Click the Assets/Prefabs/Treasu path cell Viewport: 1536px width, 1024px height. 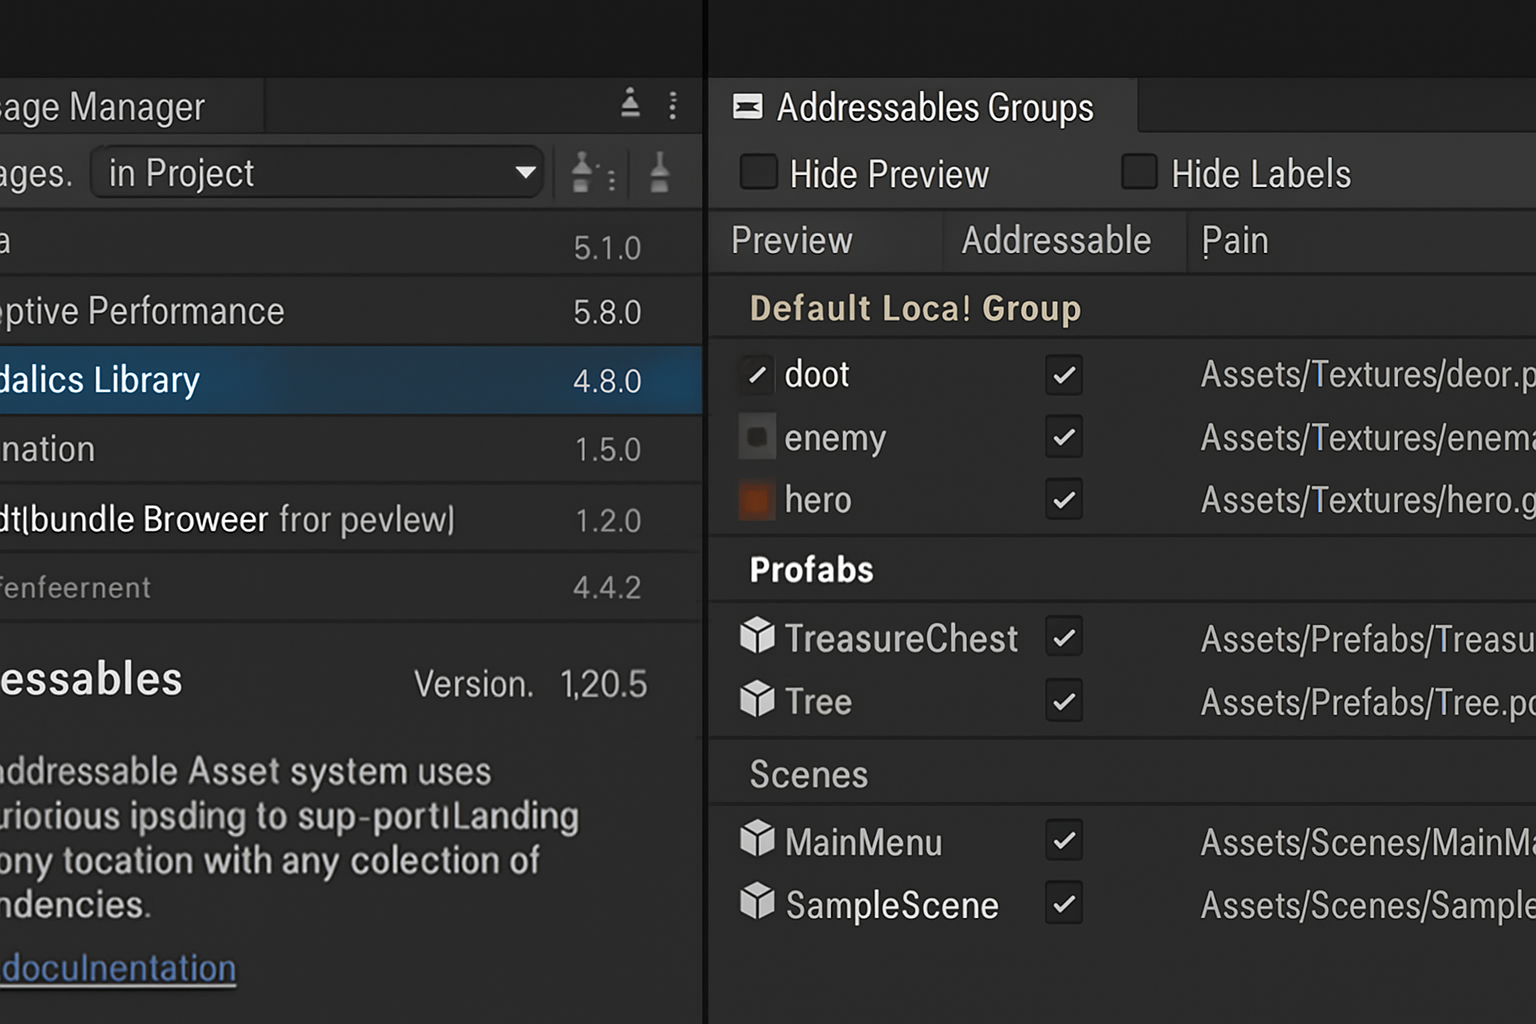point(1368,638)
